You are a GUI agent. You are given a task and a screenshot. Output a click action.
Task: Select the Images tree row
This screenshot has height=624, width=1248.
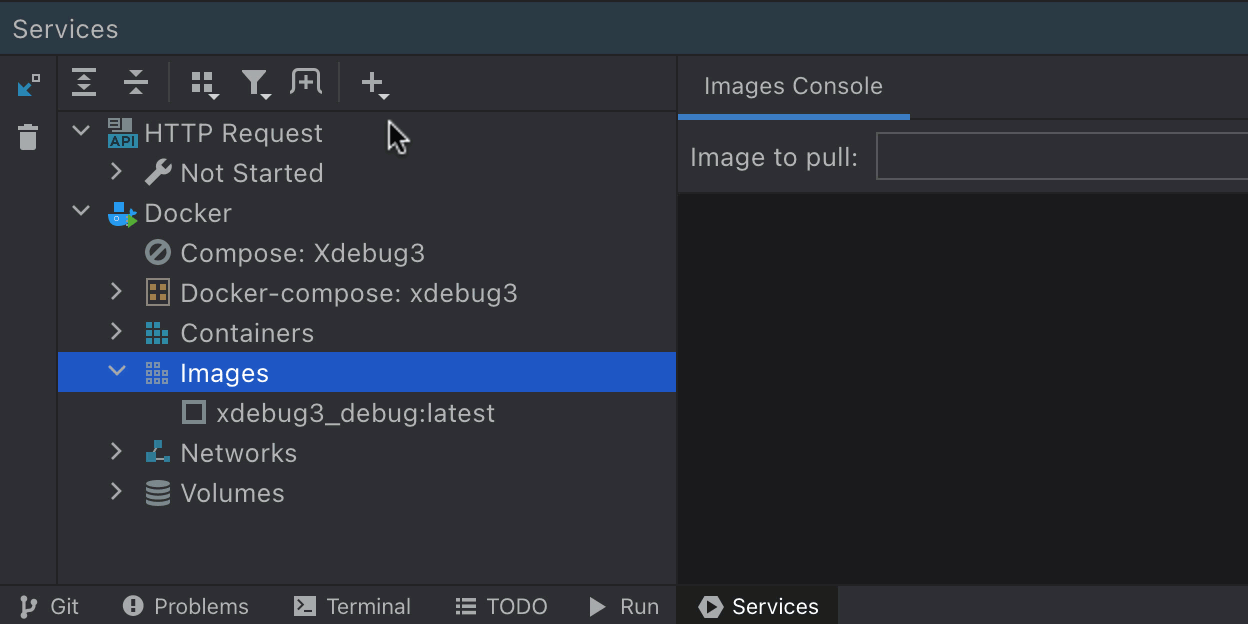click(367, 372)
